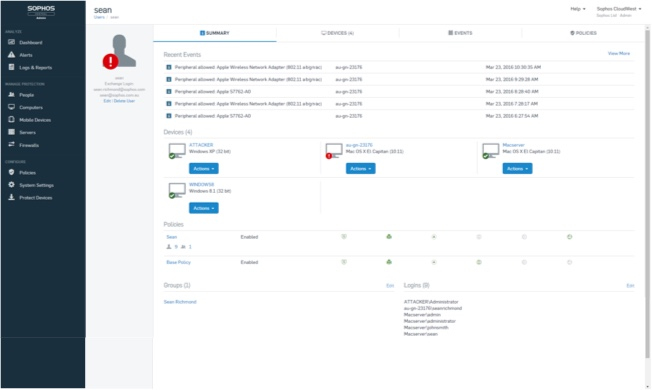This screenshot has height=390, width=652.
Task: Open the WINDOWS8 device link
Action: point(201,184)
